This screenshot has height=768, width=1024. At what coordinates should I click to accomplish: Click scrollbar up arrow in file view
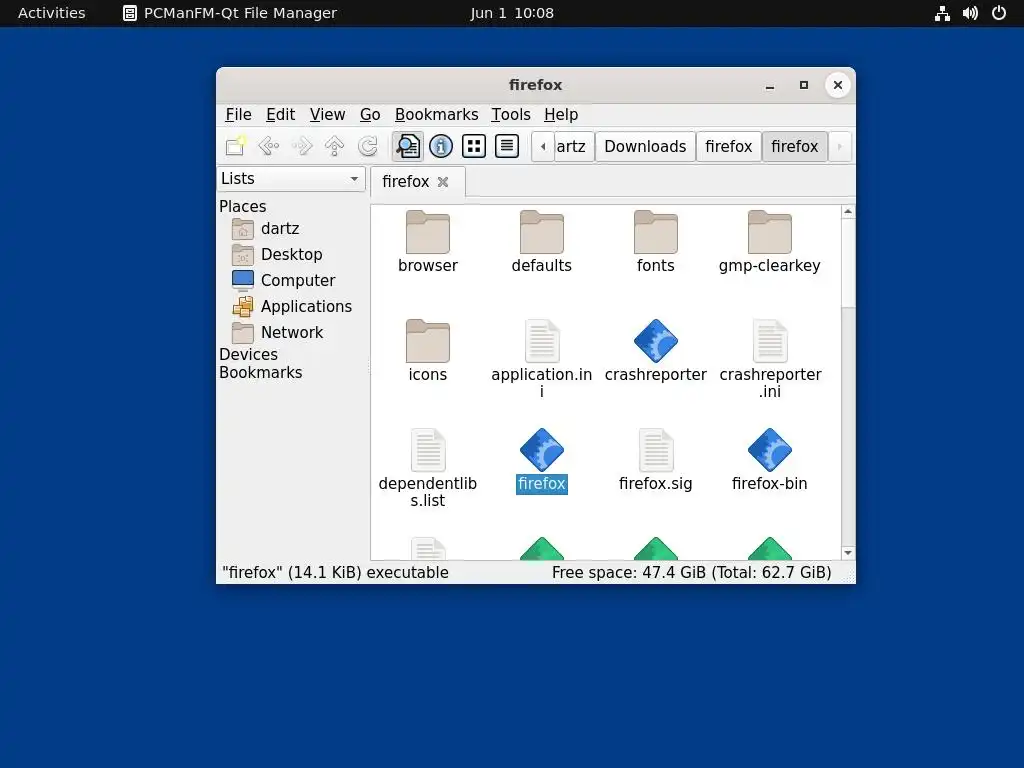[x=848, y=212]
